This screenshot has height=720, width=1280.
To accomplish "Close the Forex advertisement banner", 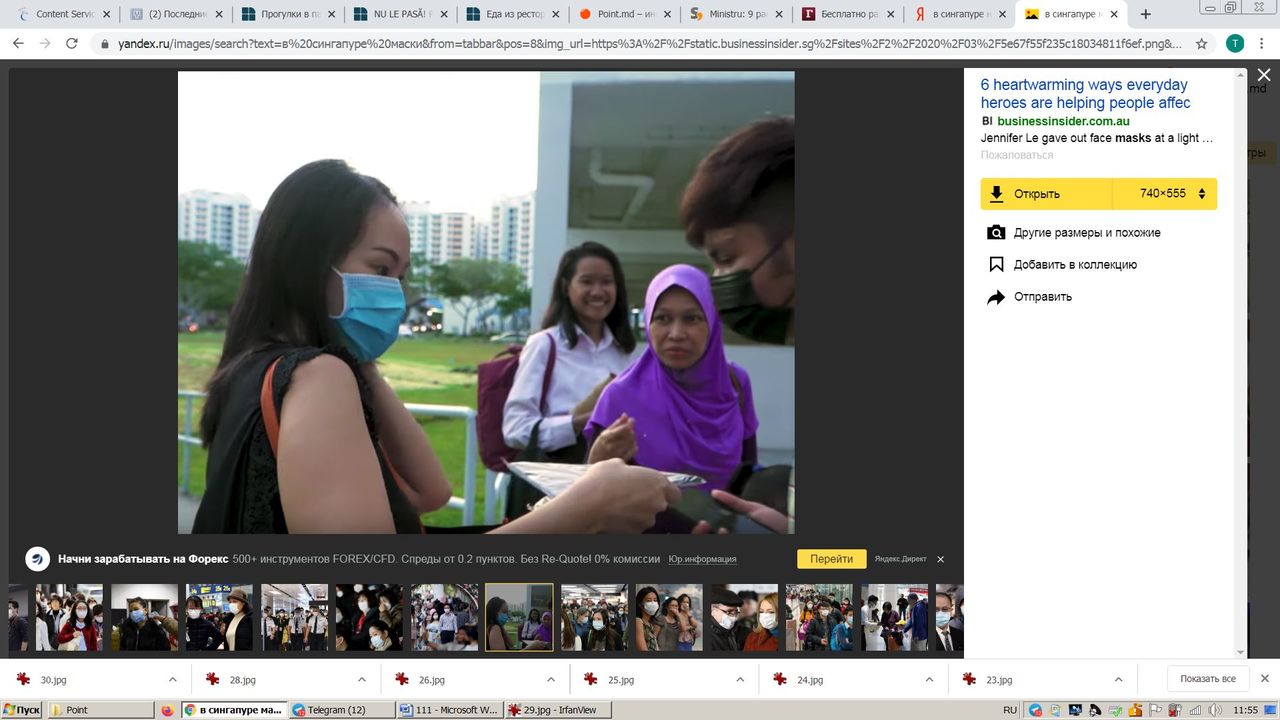I will 940,559.
